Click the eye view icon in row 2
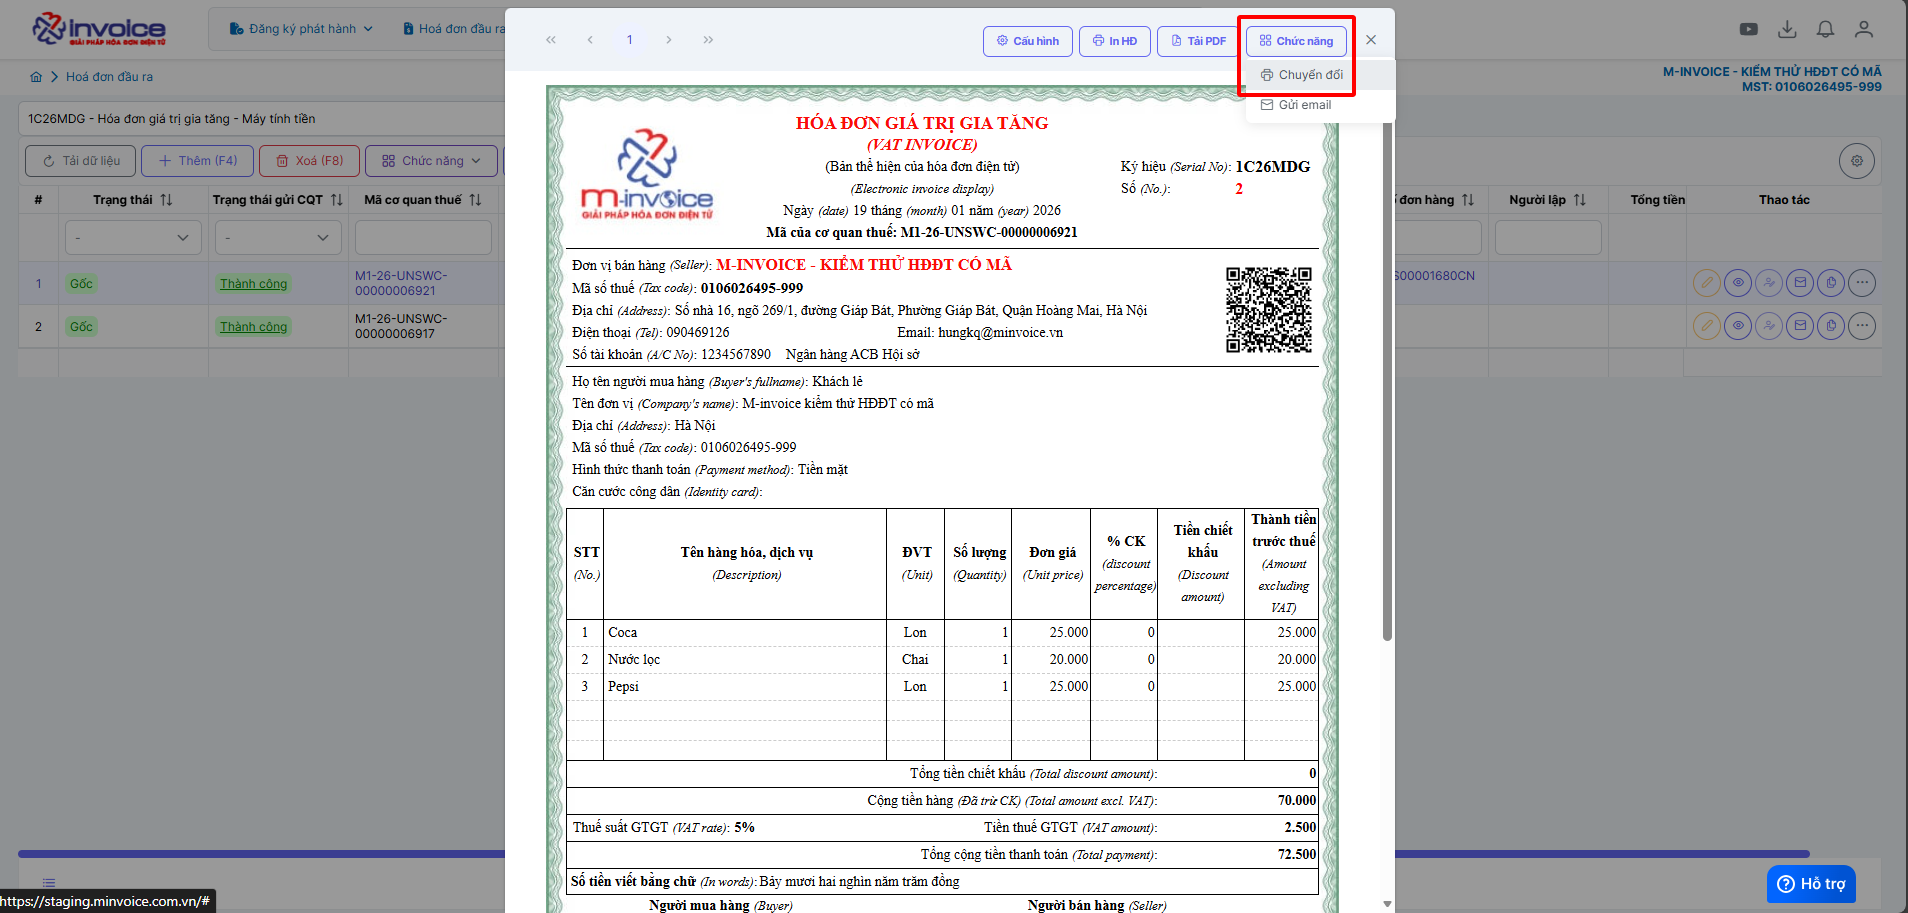 (x=1738, y=326)
